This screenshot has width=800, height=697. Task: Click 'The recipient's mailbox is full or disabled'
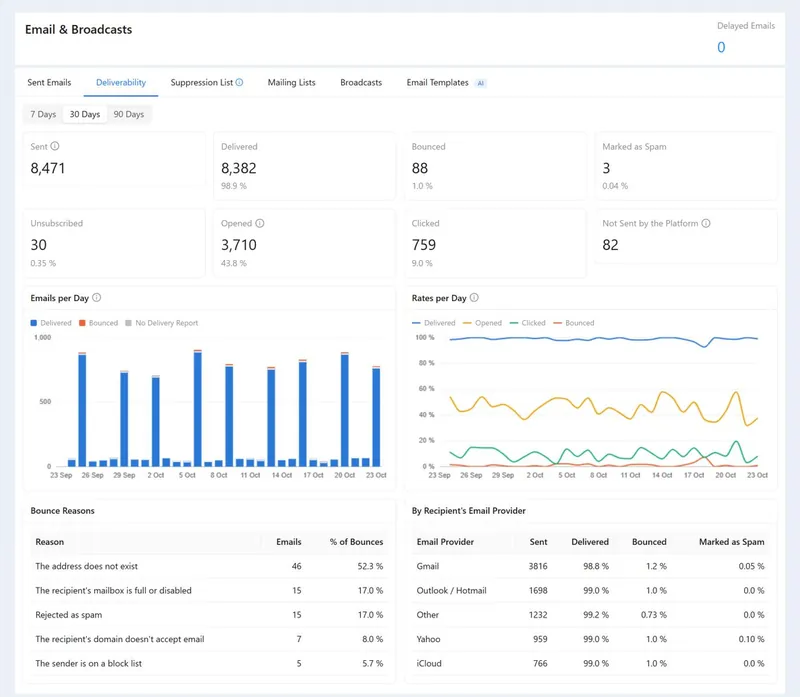pos(113,590)
